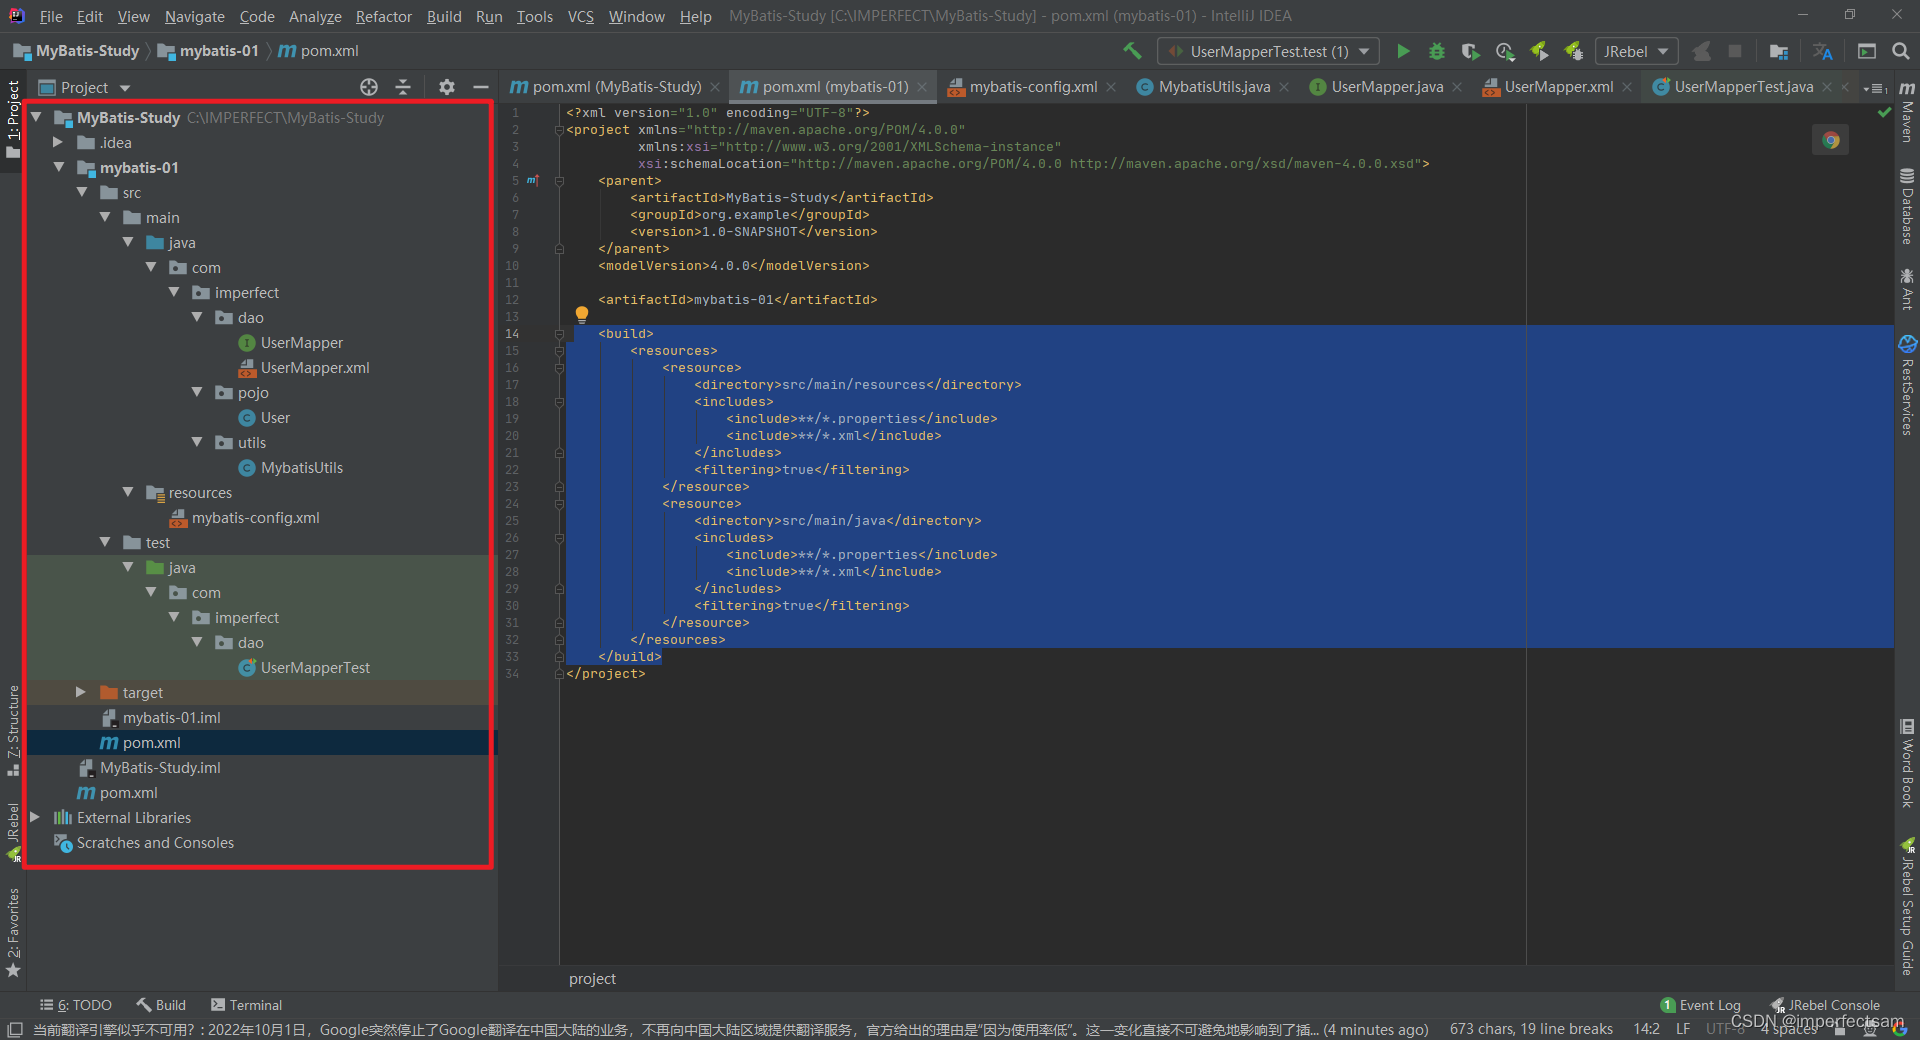Image resolution: width=1920 pixels, height=1040 pixels.
Task: Open the TODO tool window
Action: [x=76, y=1005]
